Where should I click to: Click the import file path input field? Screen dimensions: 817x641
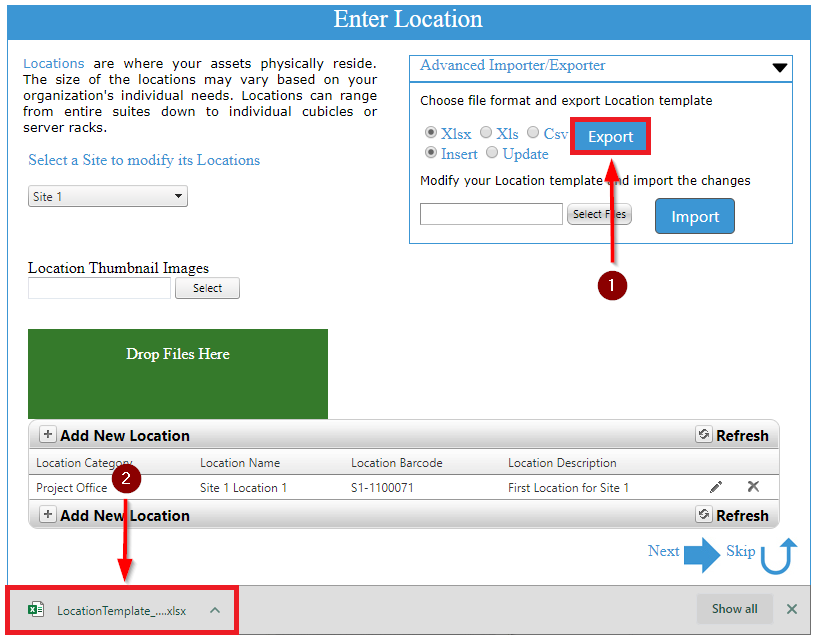point(491,214)
